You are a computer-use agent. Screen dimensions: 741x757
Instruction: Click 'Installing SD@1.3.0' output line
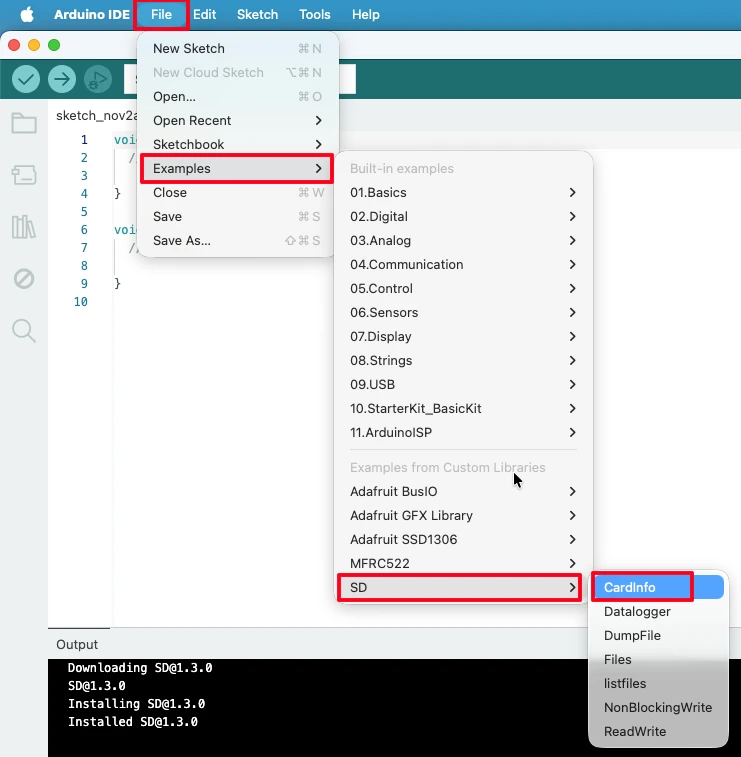[137, 704]
